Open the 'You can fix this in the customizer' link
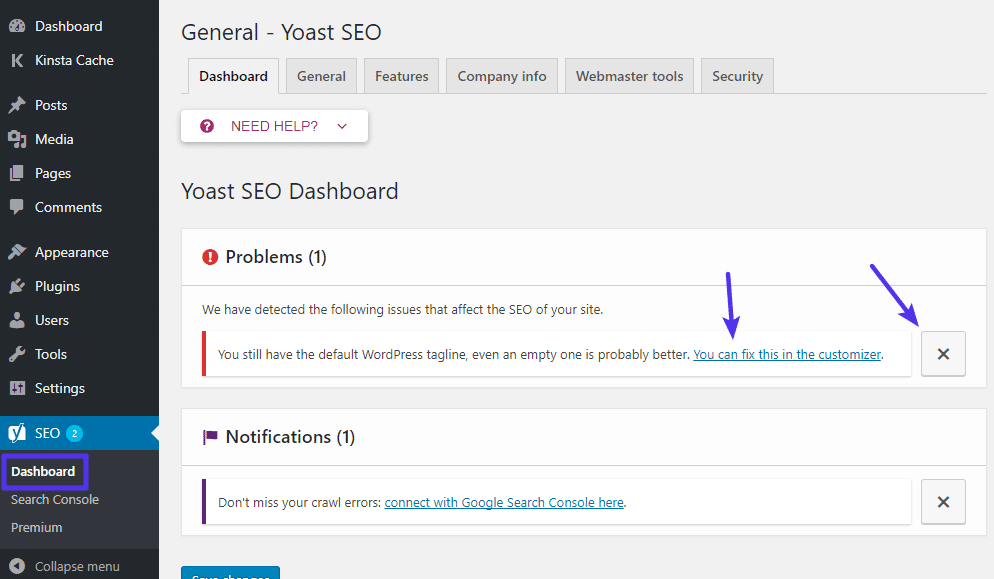Viewport: 994px width, 579px height. click(x=787, y=355)
